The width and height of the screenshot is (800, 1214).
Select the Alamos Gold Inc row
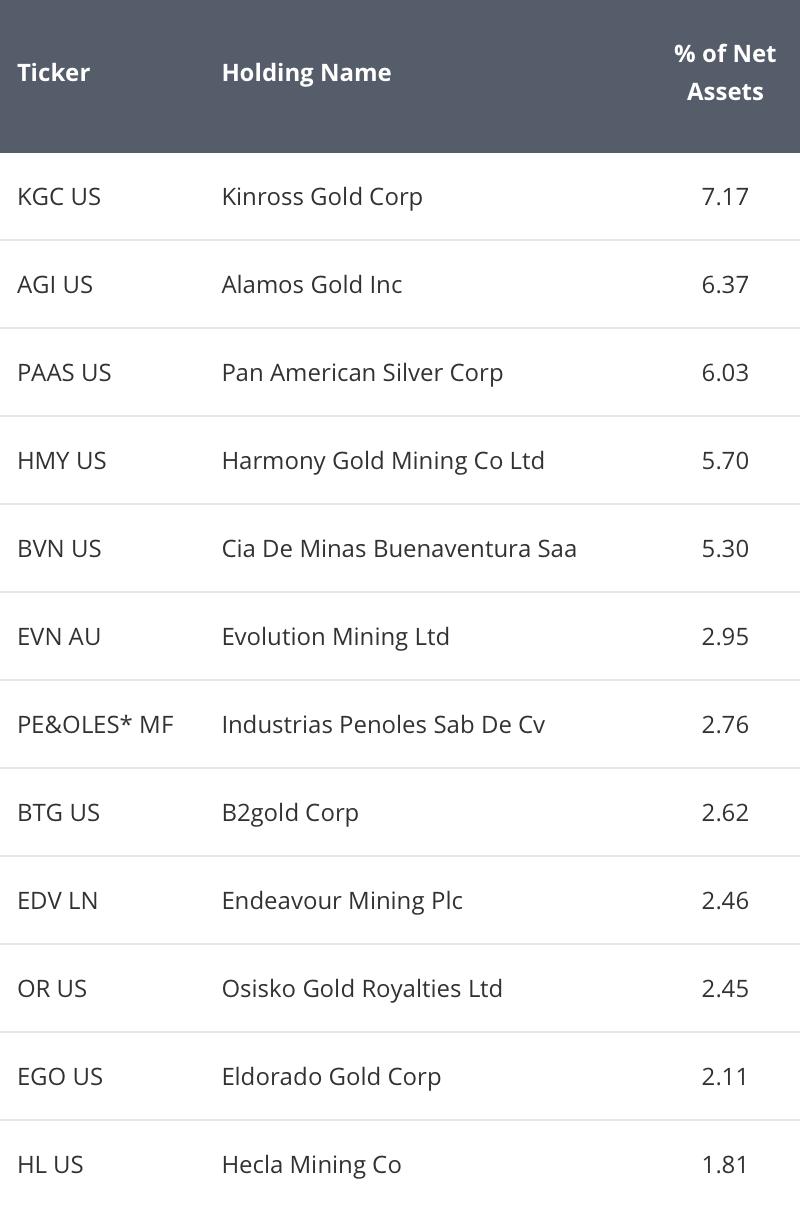(400, 284)
